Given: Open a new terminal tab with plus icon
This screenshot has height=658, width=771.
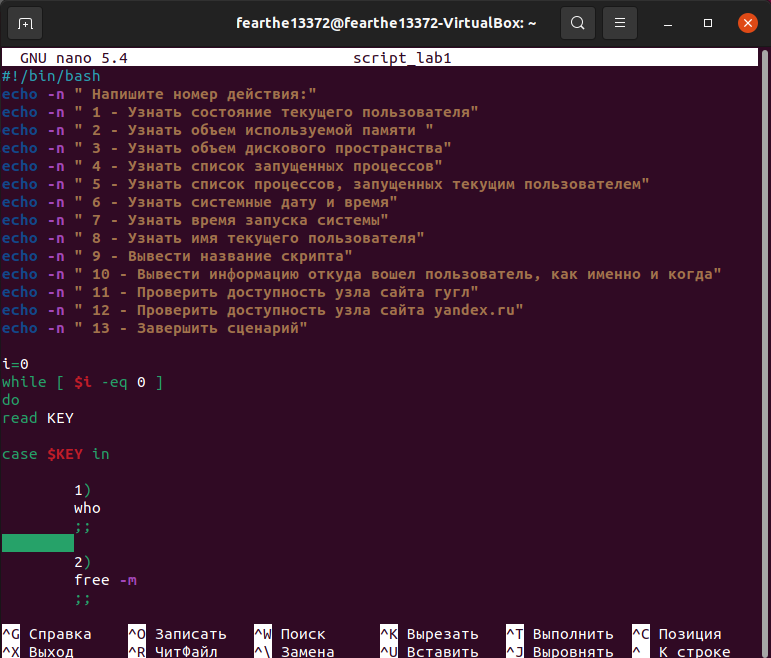Looking at the screenshot, I should (x=25, y=23).
